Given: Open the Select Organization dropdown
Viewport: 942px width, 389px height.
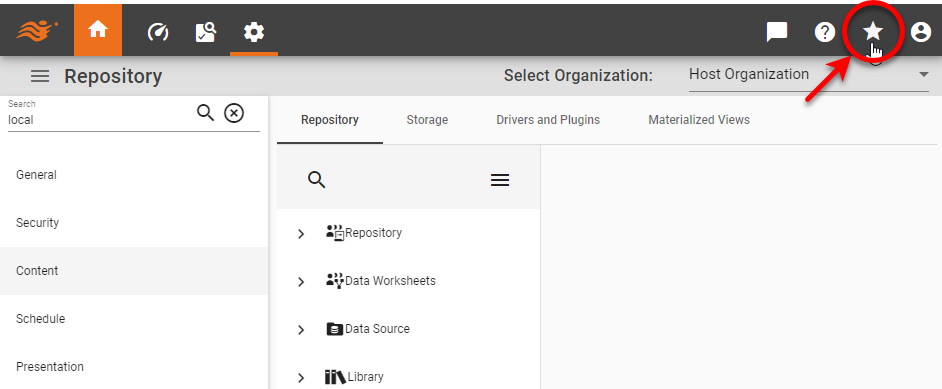Looking at the screenshot, I should [x=809, y=75].
